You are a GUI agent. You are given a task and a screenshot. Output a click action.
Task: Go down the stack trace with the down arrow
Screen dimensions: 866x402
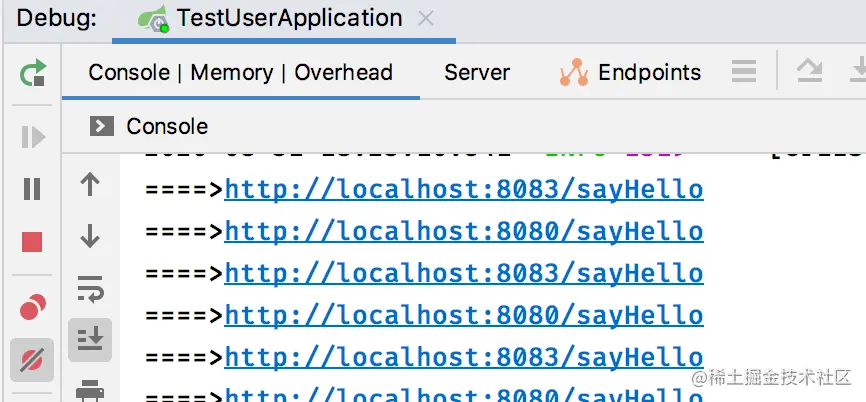tap(90, 235)
